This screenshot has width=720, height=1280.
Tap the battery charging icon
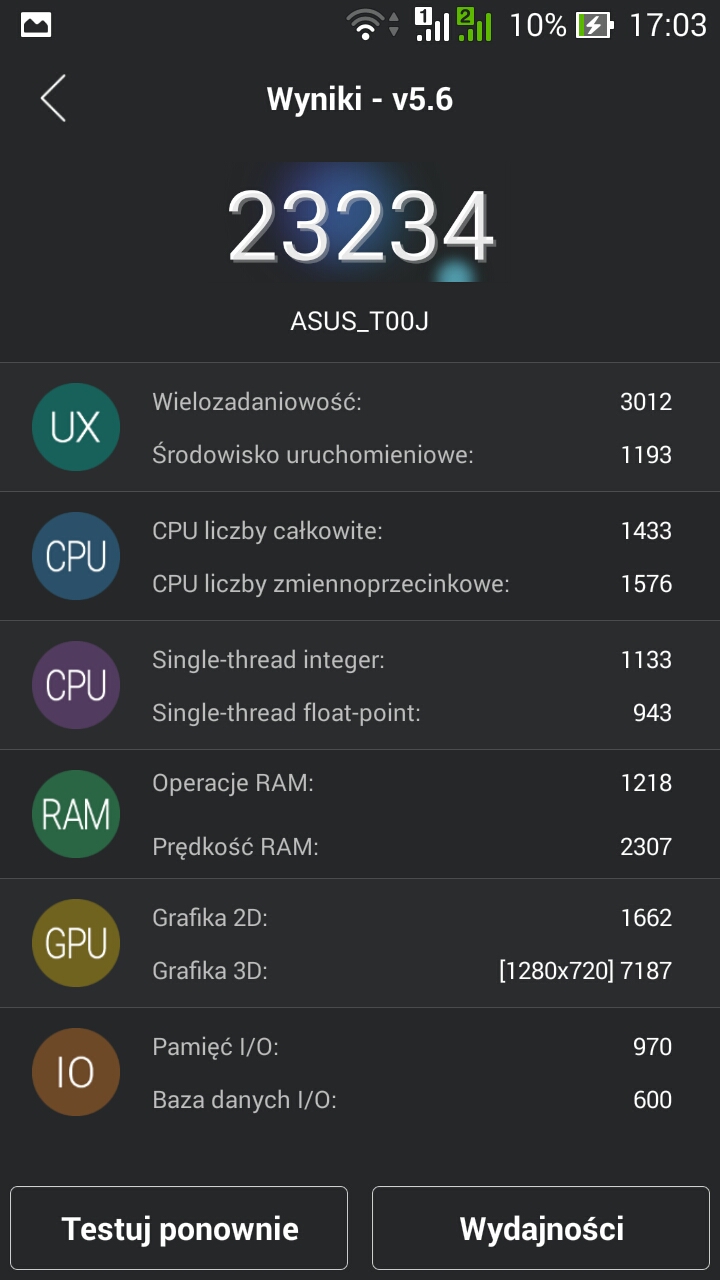[x=594, y=25]
